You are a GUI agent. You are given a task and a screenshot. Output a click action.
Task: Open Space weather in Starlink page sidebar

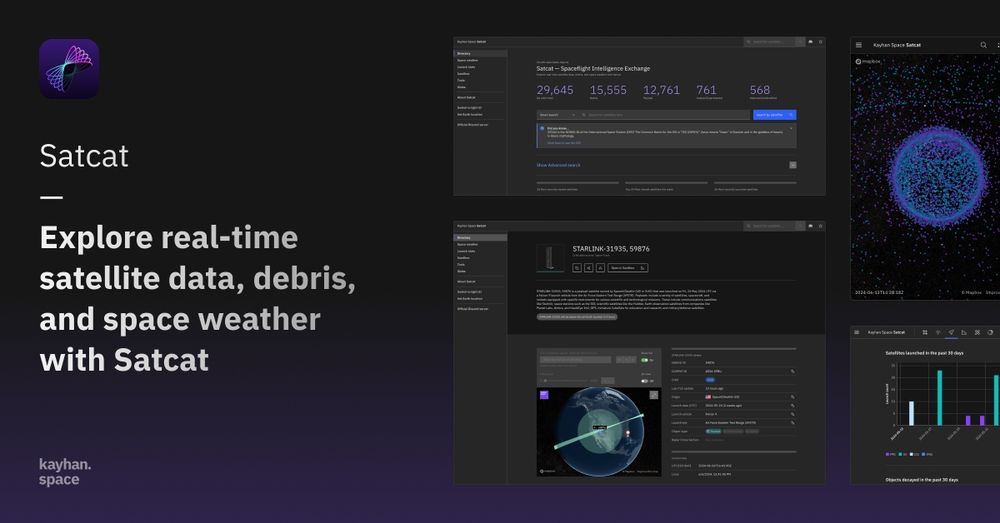pos(467,244)
